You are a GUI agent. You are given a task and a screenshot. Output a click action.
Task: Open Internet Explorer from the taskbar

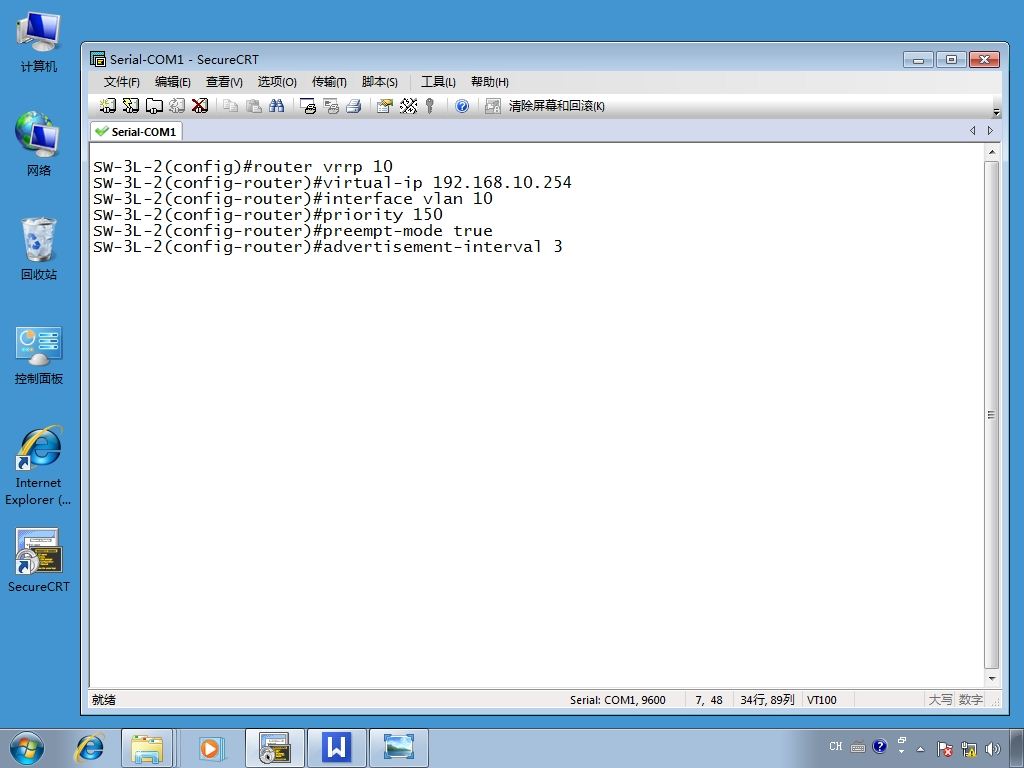[x=89, y=748]
